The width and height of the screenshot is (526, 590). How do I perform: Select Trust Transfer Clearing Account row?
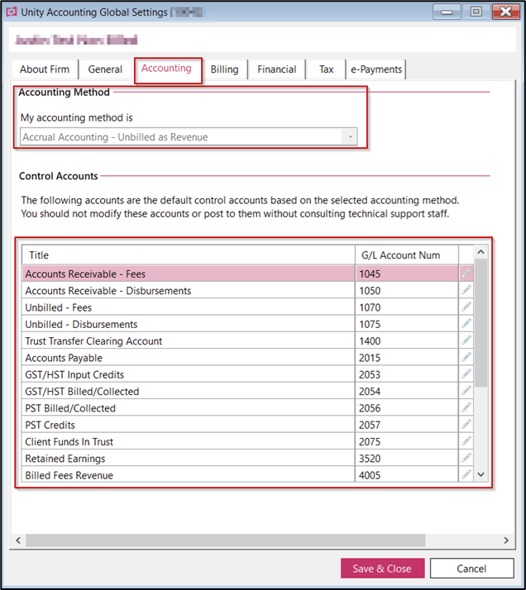click(x=248, y=341)
